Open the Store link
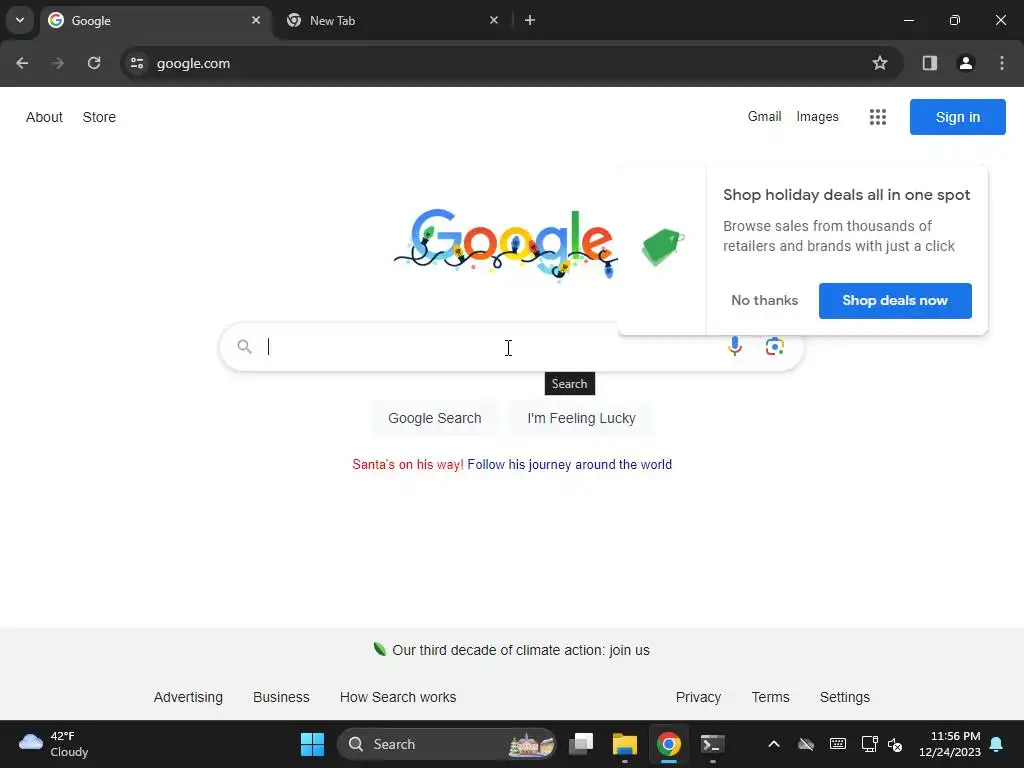Image resolution: width=1024 pixels, height=768 pixels. 99,117
